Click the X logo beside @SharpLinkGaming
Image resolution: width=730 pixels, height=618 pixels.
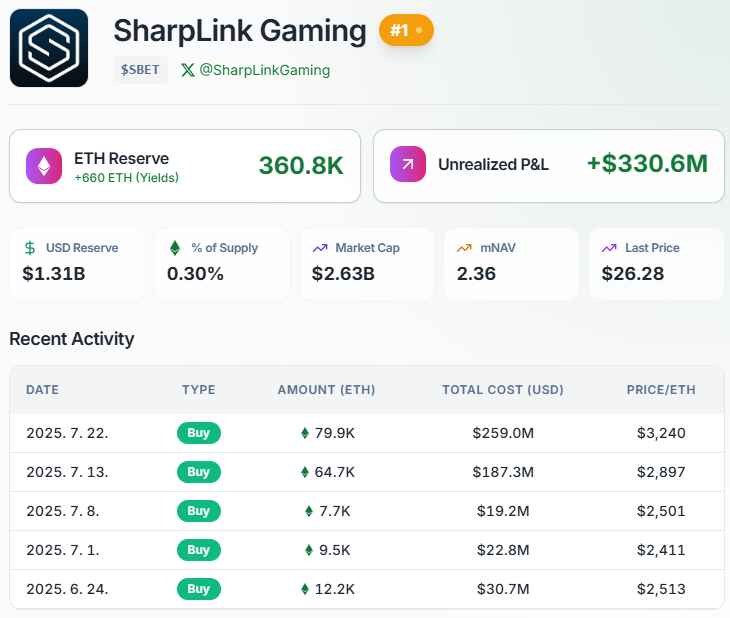pyautogui.click(x=188, y=70)
